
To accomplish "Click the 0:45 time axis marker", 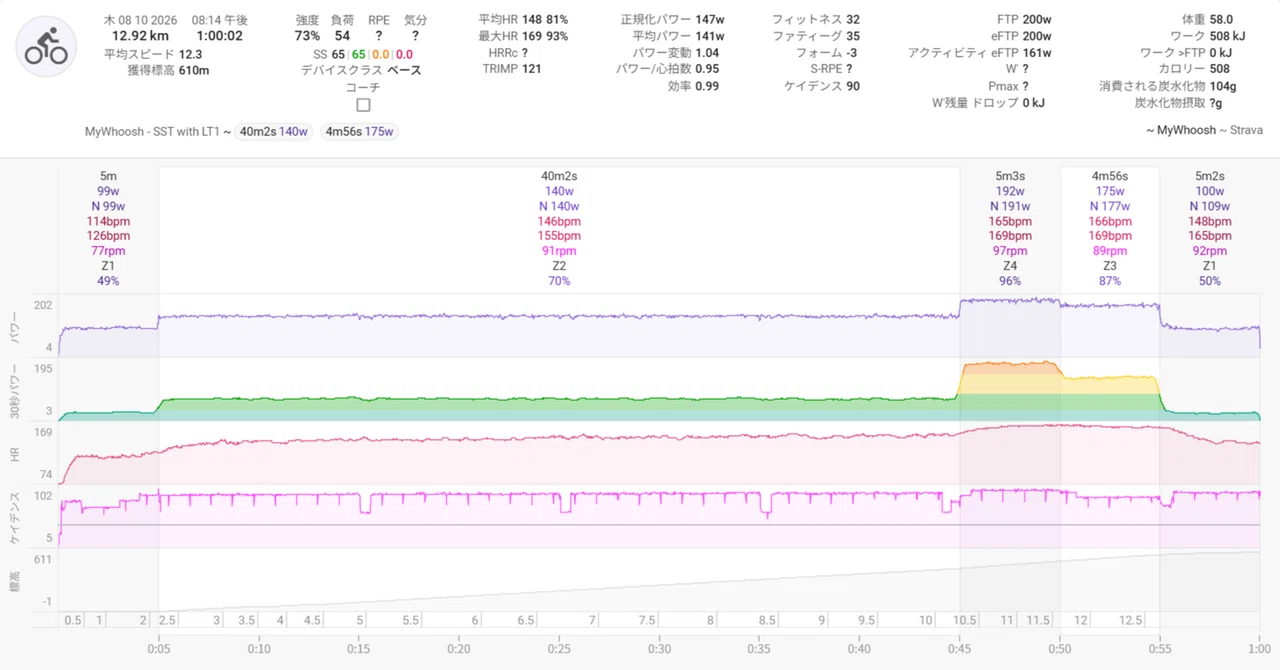I will (x=959, y=647).
